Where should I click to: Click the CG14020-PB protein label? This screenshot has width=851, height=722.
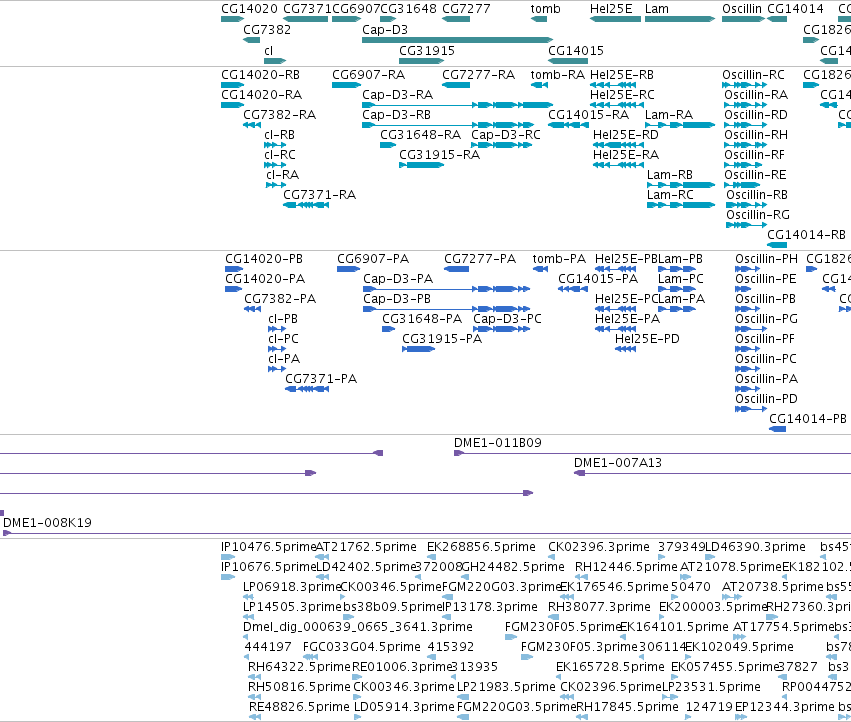point(264,258)
